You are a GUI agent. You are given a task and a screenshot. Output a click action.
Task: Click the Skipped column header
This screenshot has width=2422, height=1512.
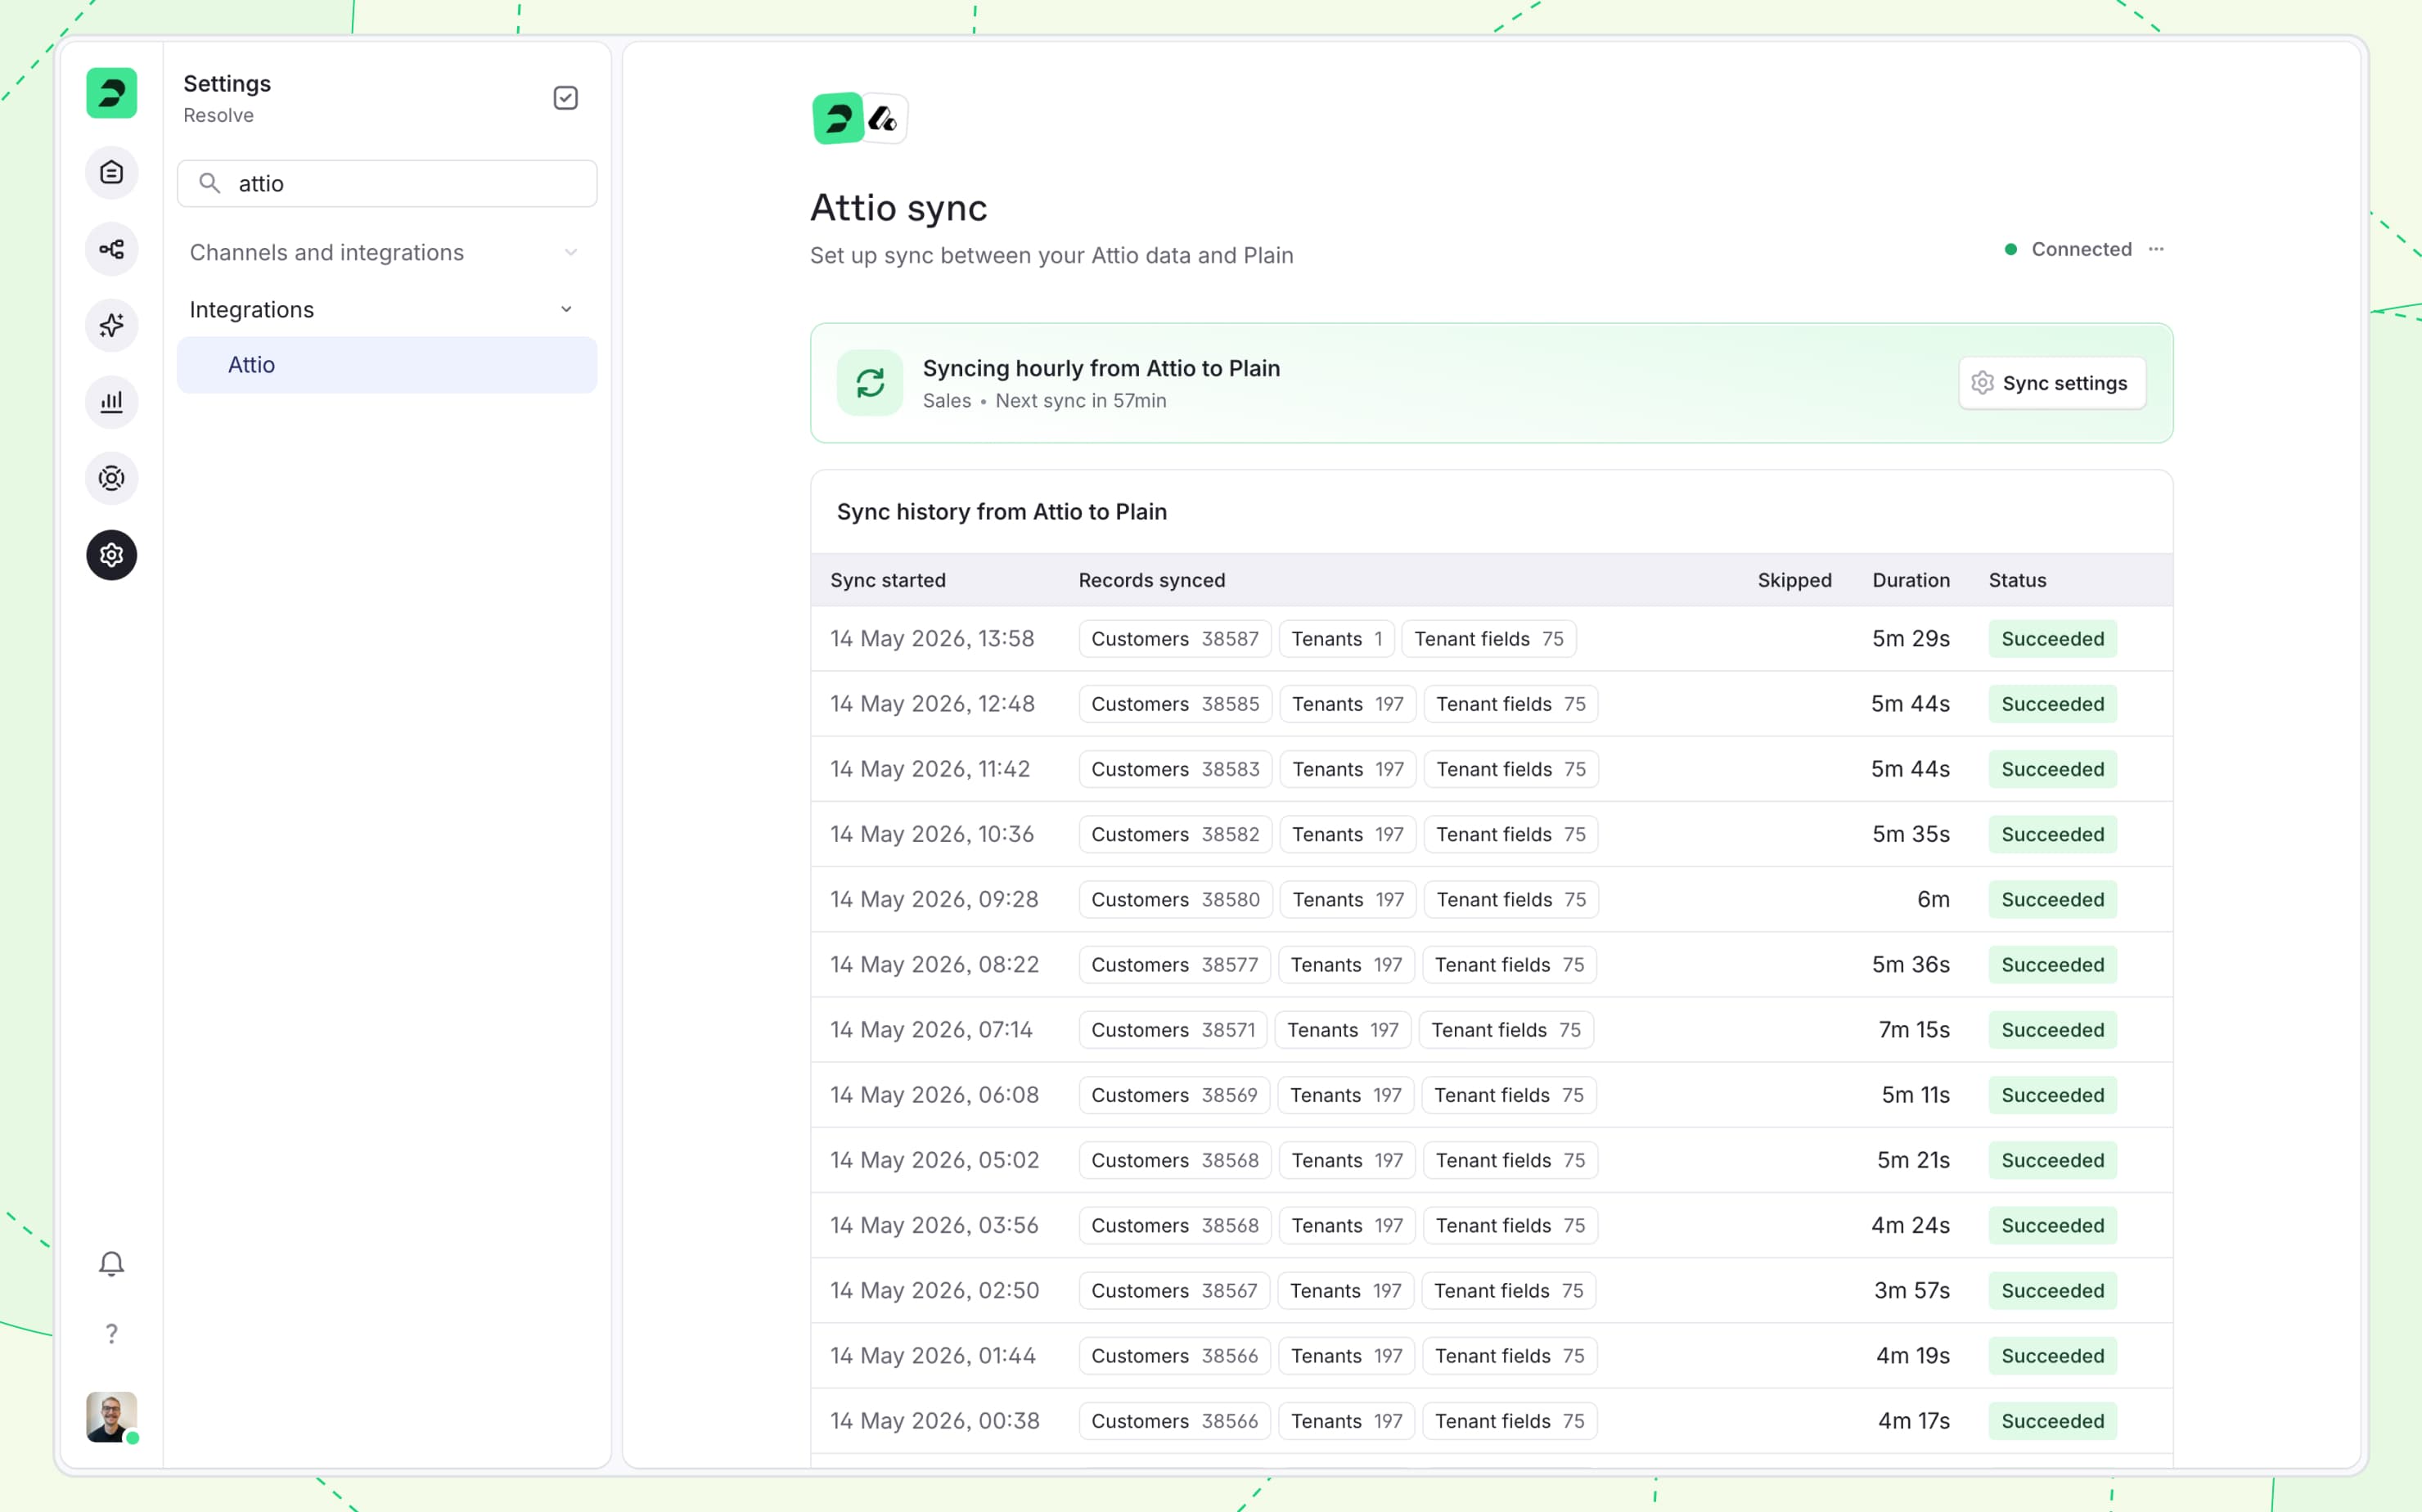[1795, 580]
